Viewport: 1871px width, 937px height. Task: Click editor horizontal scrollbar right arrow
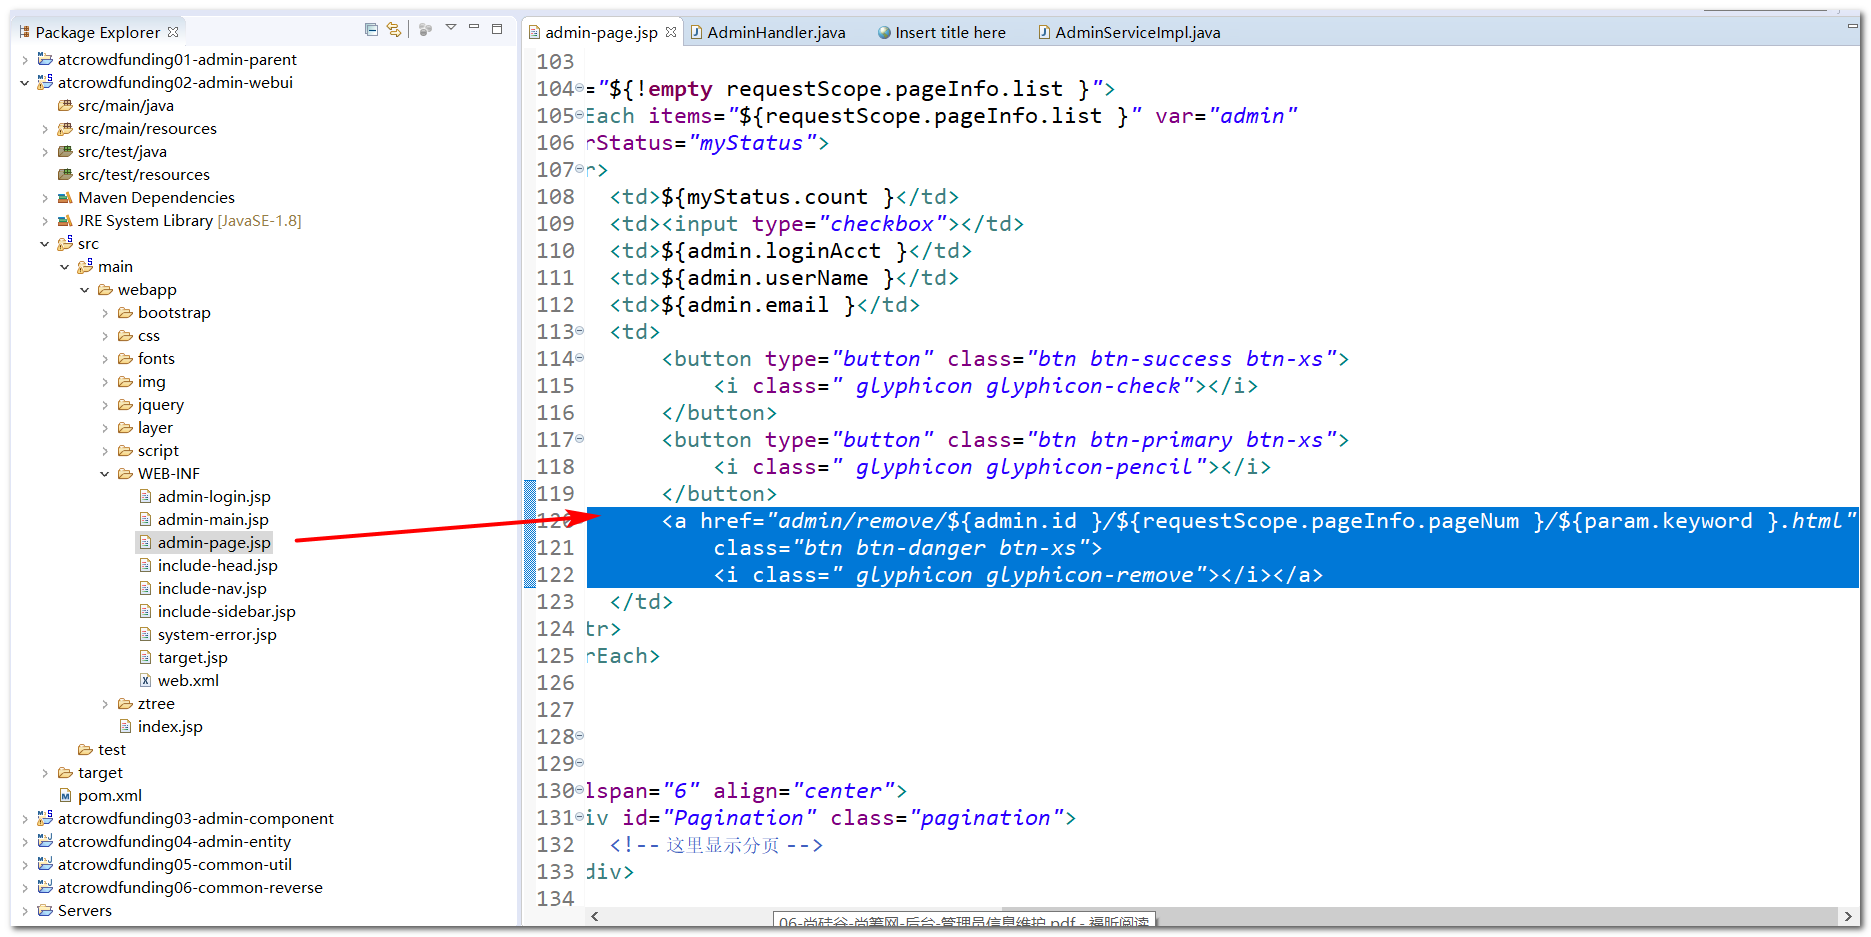(x=1847, y=916)
